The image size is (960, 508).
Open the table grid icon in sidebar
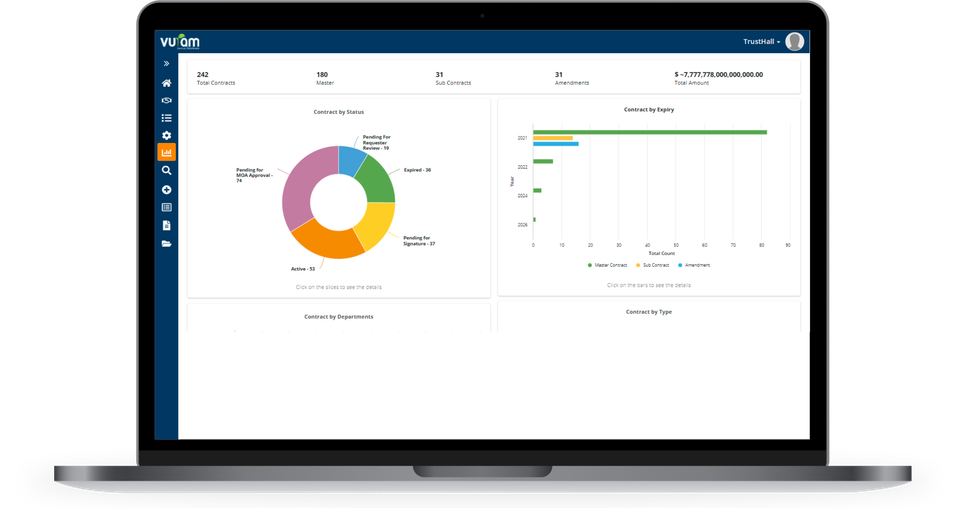[167, 207]
